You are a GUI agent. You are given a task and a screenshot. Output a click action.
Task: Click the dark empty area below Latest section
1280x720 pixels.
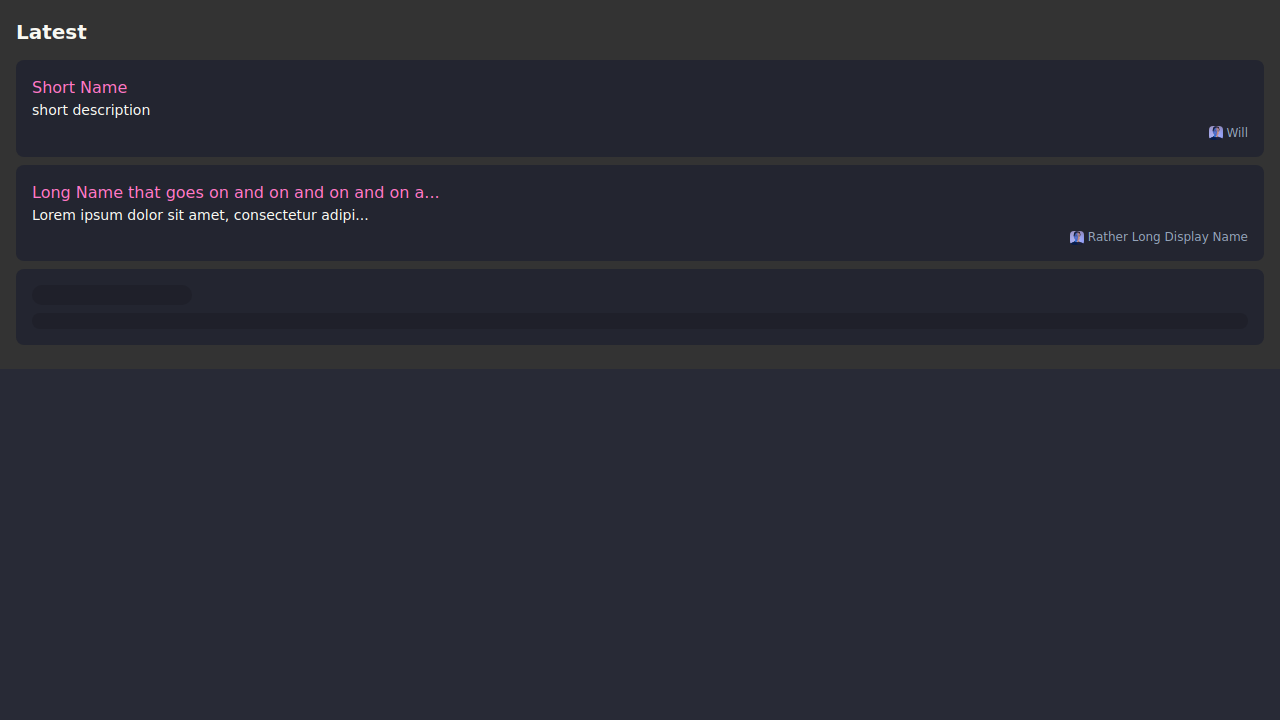(x=640, y=540)
